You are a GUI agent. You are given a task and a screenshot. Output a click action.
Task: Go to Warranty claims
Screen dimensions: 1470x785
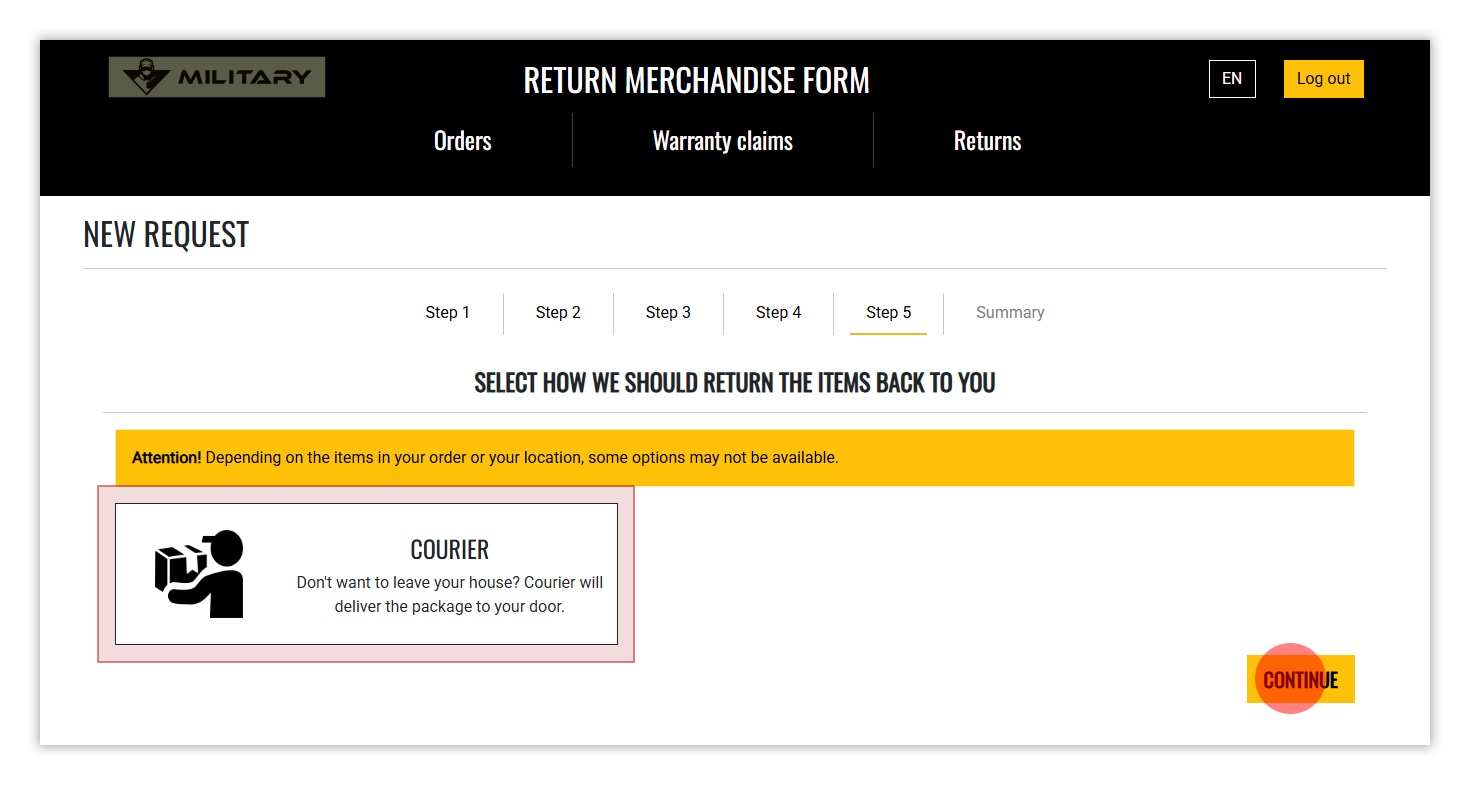722,141
